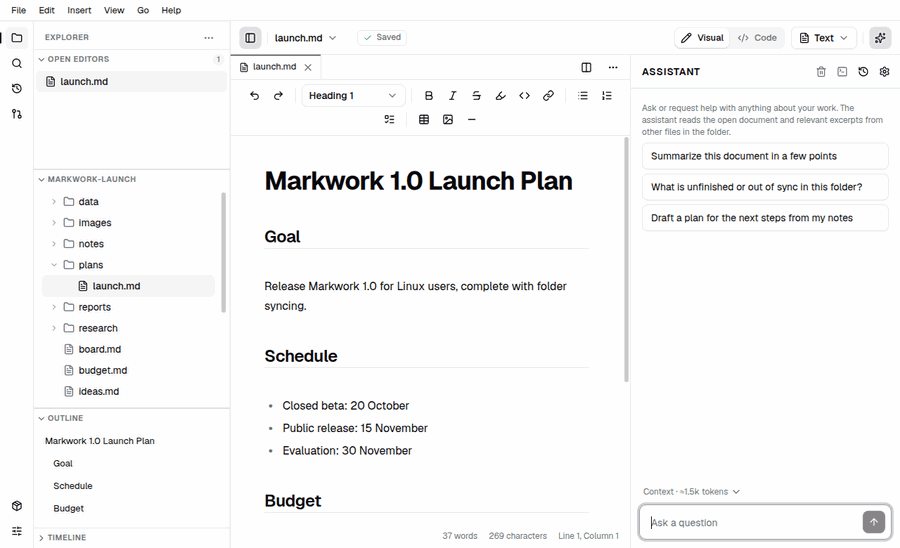The width and height of the screenshot is (900, 548).
Task: Insert a link with the chain icon
Action: pyautogui.click(x=548, y=95)
